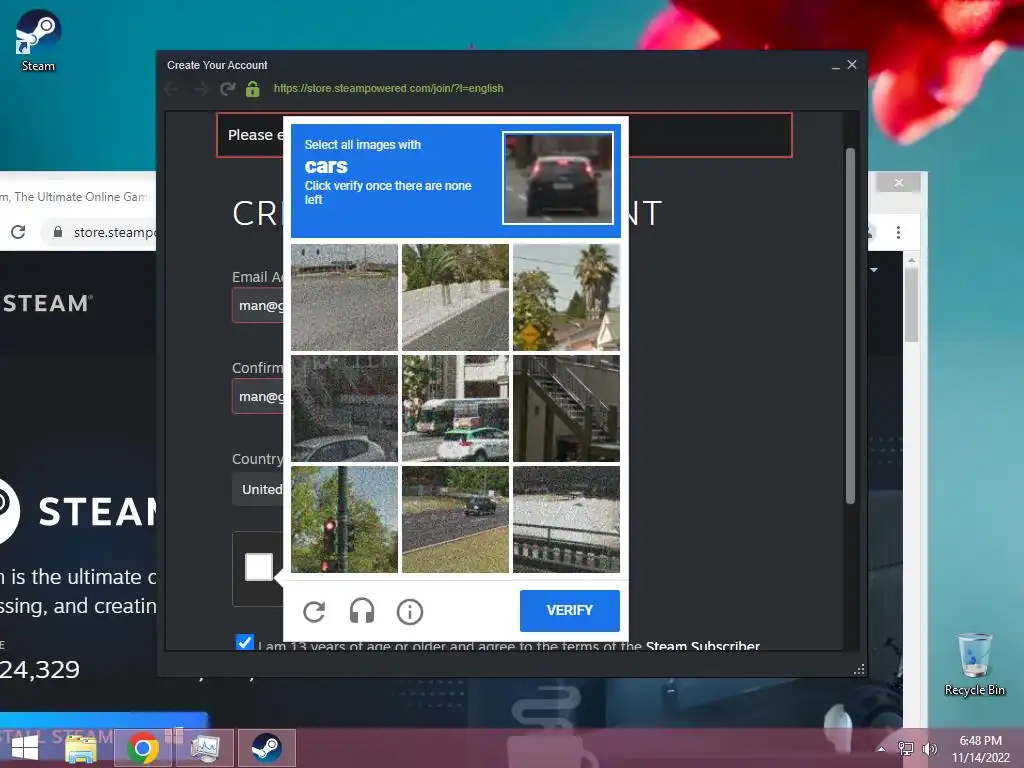
Task: Click the store.steampowered.com join URL text
Action: coord(389,88)
